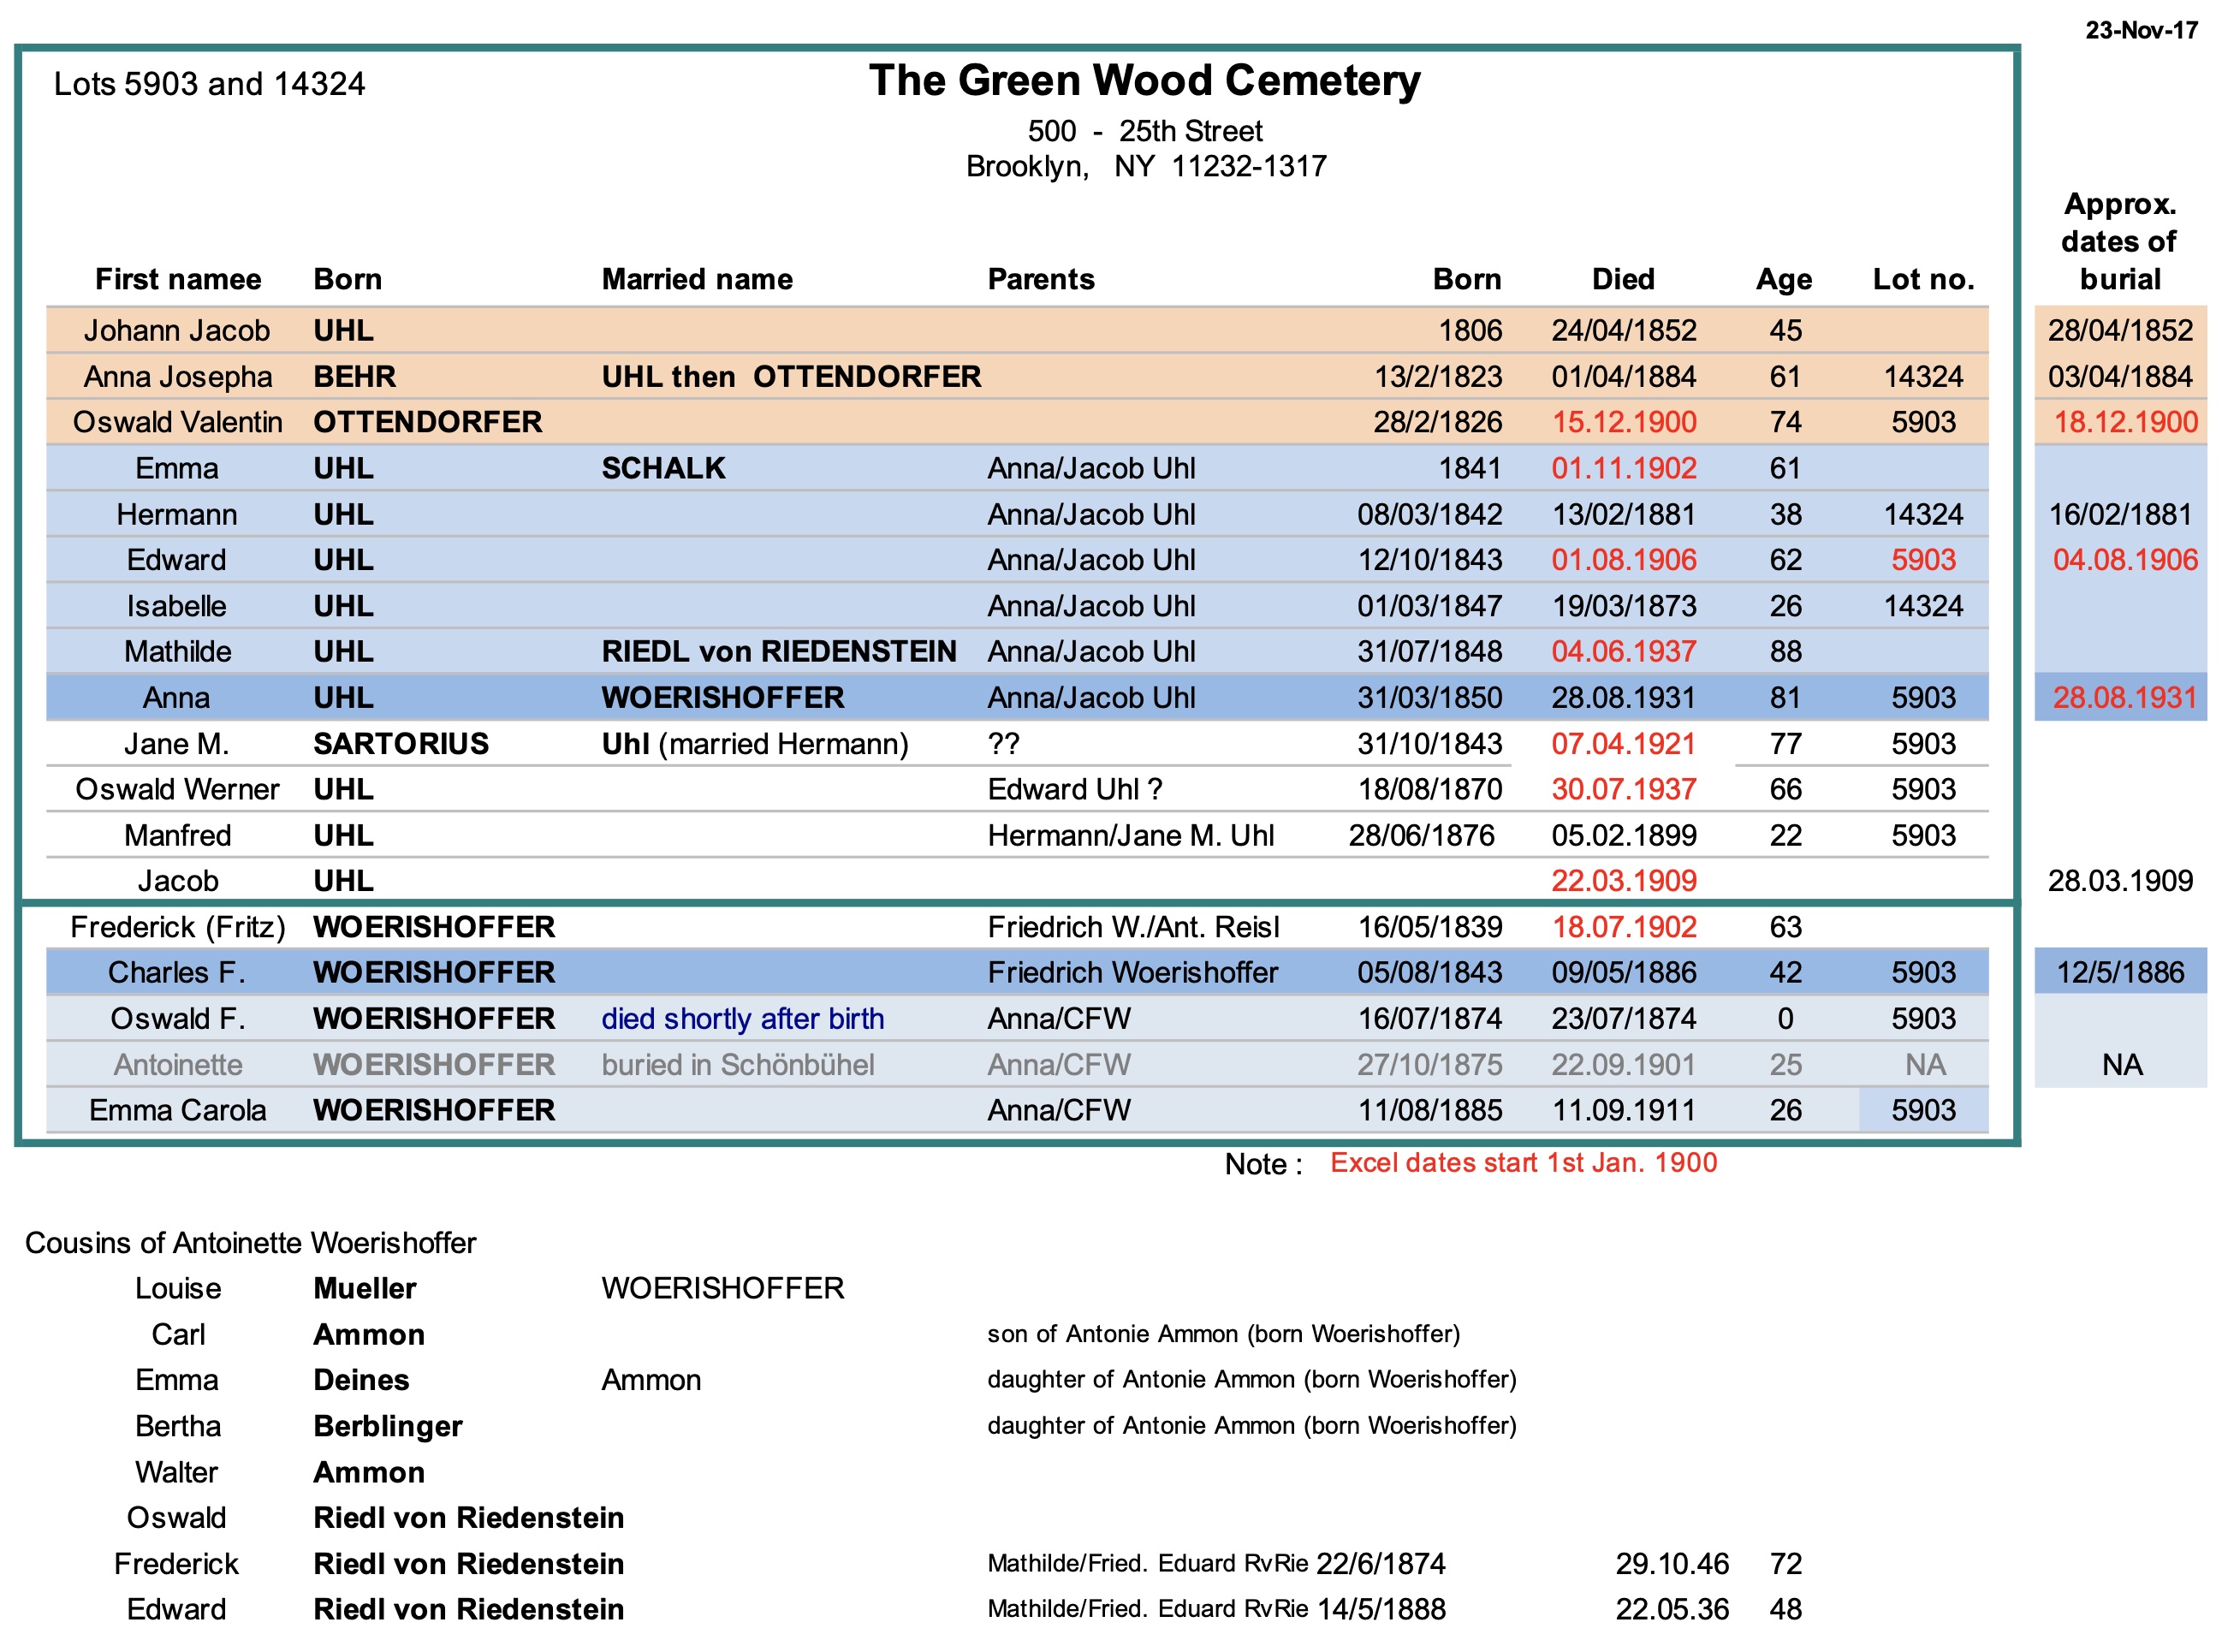The height and width of the screenshot is (1652, 2222).
Task: Click the surname 'Deines'
Action: (x=361, y=1380)
